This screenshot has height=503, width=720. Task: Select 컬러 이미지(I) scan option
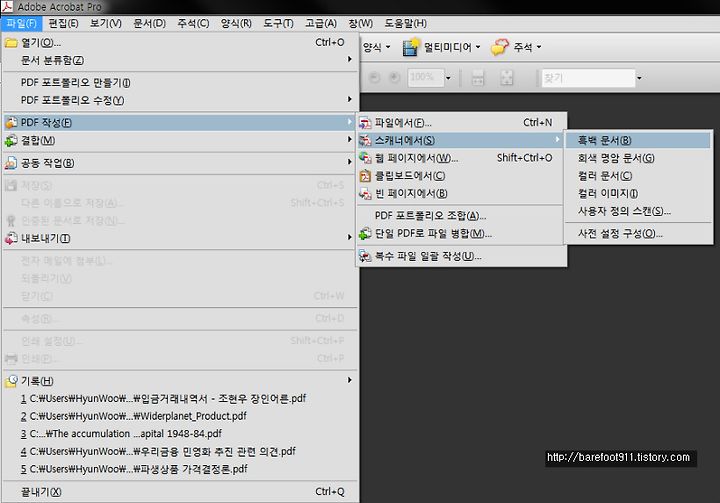[638, 193]
